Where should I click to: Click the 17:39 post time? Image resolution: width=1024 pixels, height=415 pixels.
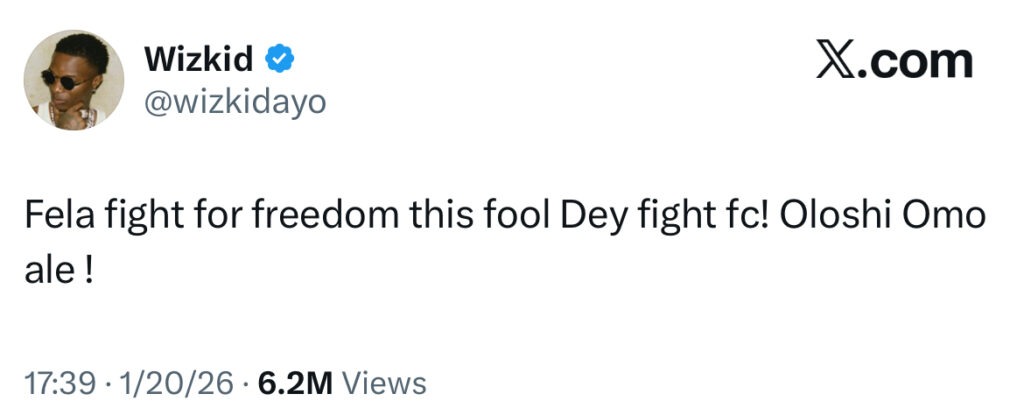coord(59,383)
